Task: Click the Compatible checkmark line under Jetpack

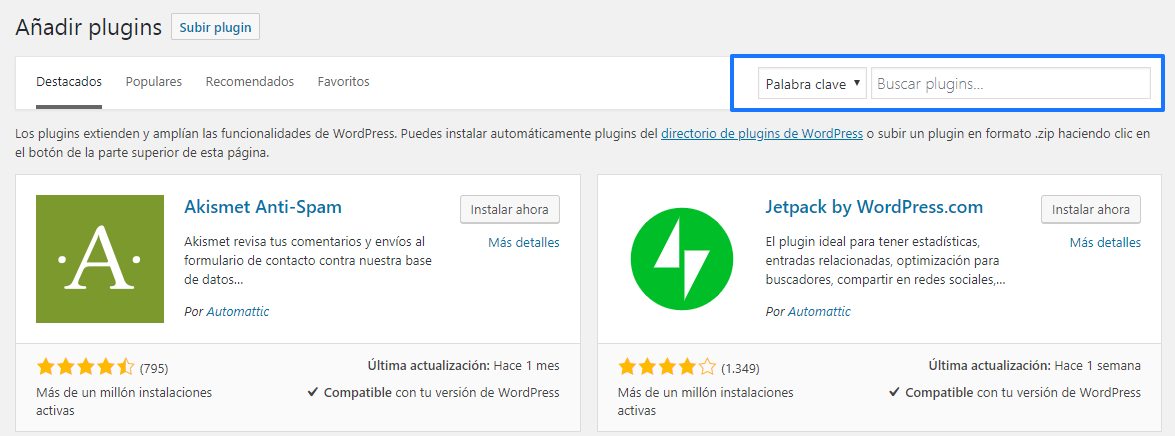Action: (x=1015, y=393)
